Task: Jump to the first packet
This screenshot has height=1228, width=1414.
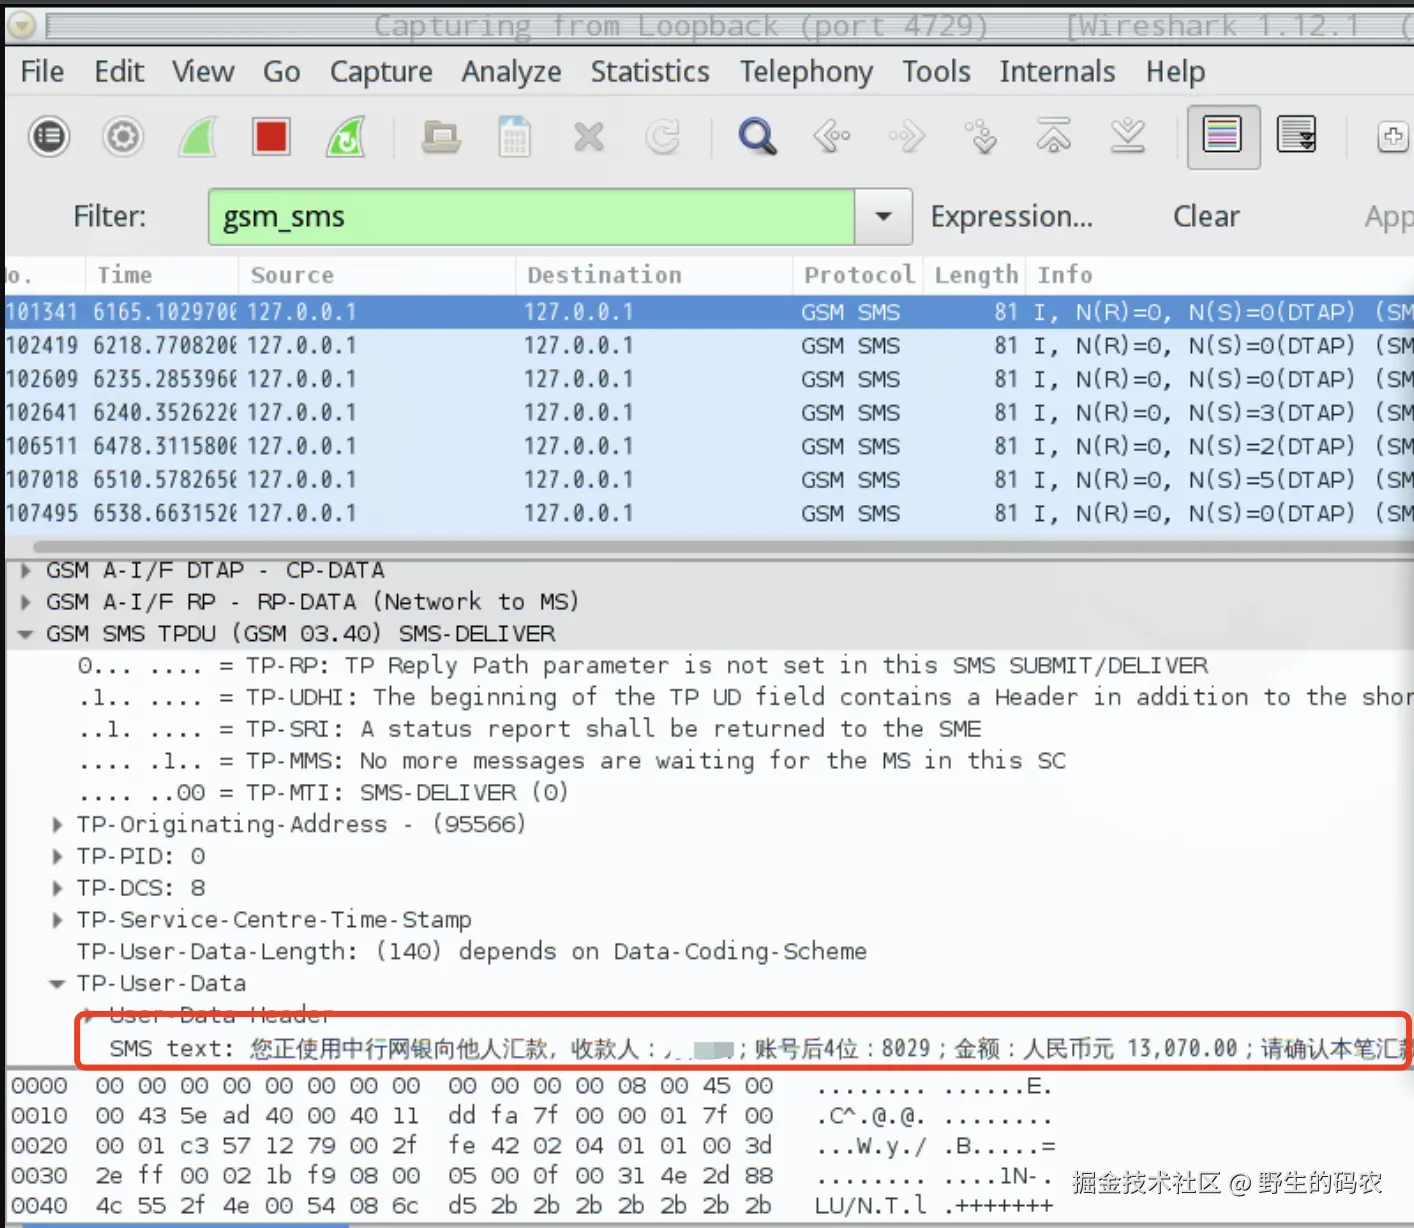Action: (1053, 137)
